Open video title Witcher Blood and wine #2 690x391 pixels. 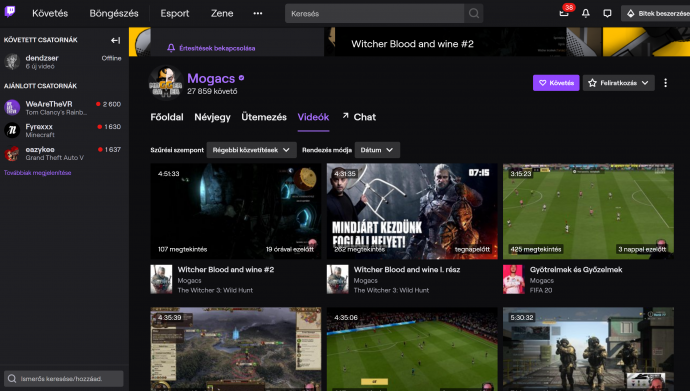(x=226, y=270)
